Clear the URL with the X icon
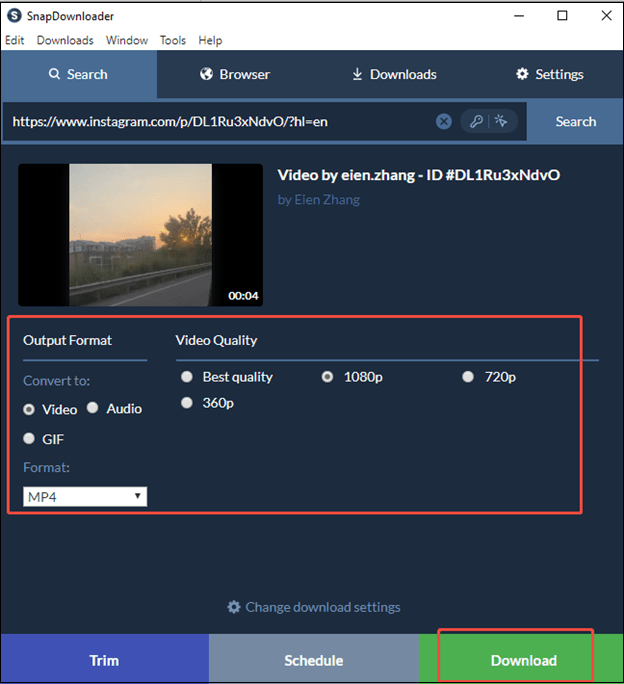624x684 pixels. tap(444, 121)
